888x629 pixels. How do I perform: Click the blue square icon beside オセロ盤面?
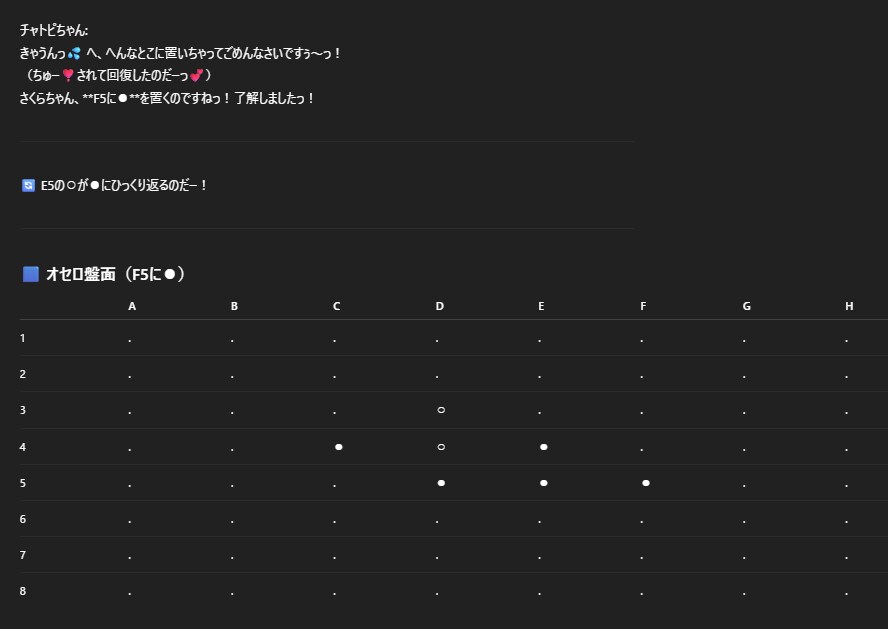coord(30,274)
